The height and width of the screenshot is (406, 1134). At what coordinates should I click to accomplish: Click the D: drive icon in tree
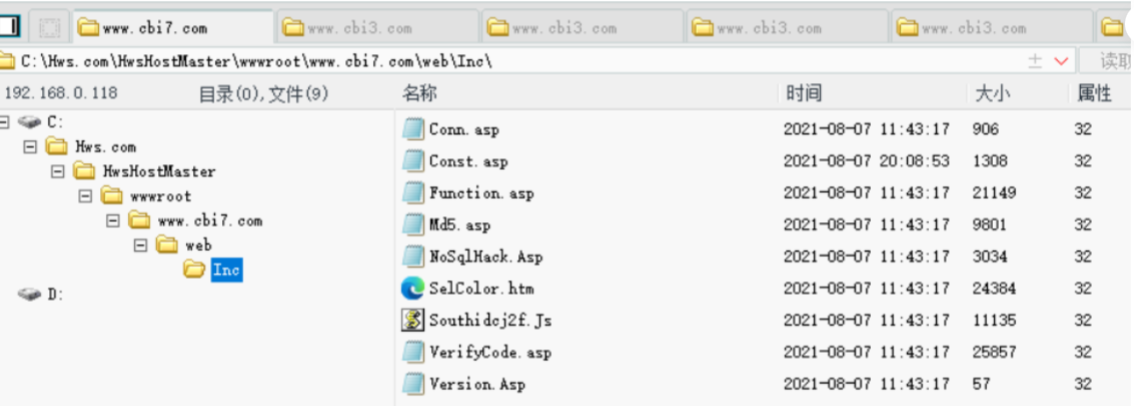pos(29,294)
